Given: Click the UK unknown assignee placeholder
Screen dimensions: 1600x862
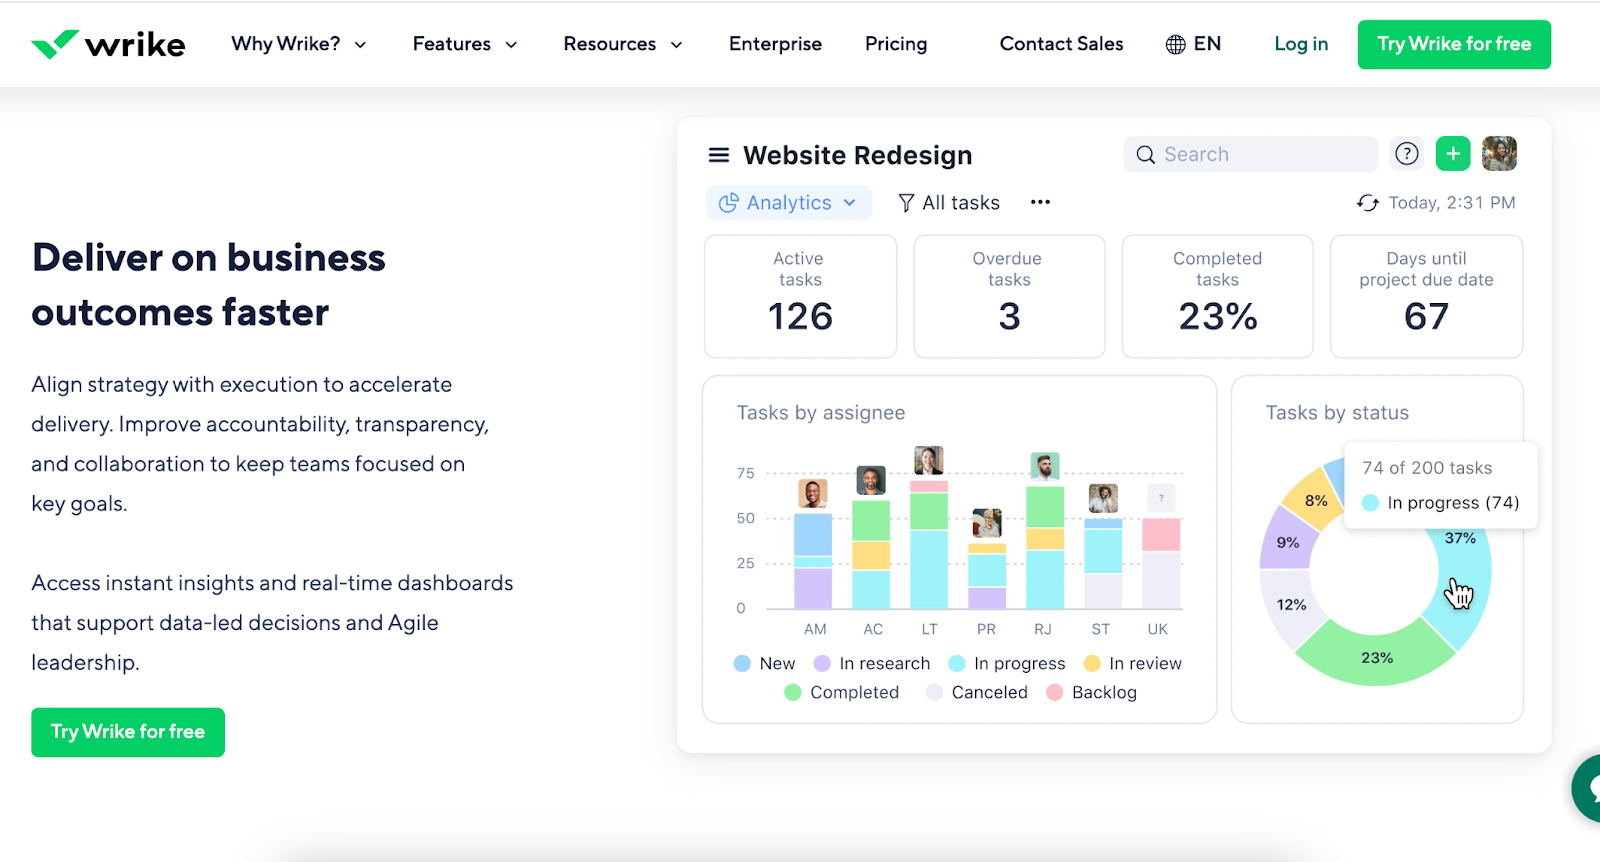Looking at the screenshot, I should coord(1161,498).
